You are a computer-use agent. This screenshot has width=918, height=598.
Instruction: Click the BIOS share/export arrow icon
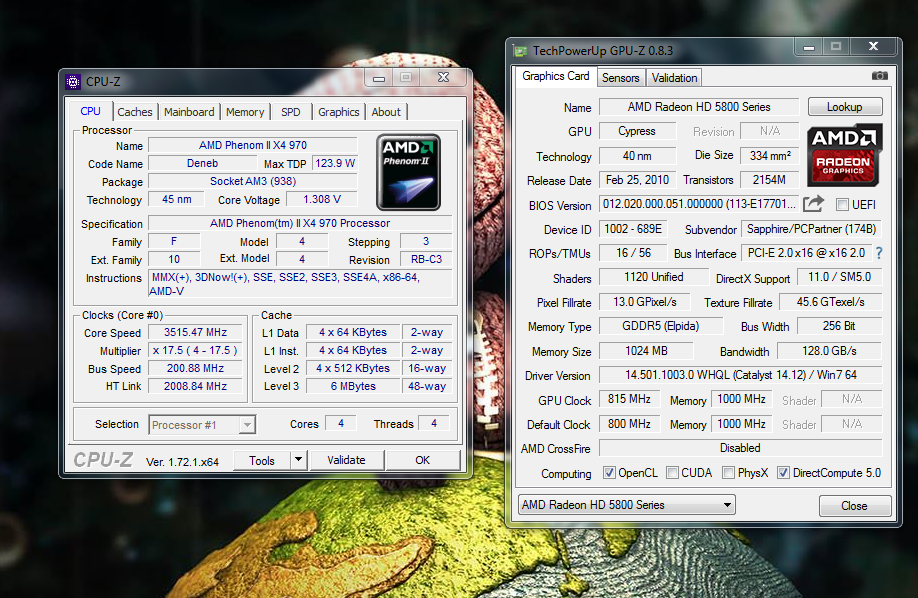pyautogui.click(x=813, y=204)
